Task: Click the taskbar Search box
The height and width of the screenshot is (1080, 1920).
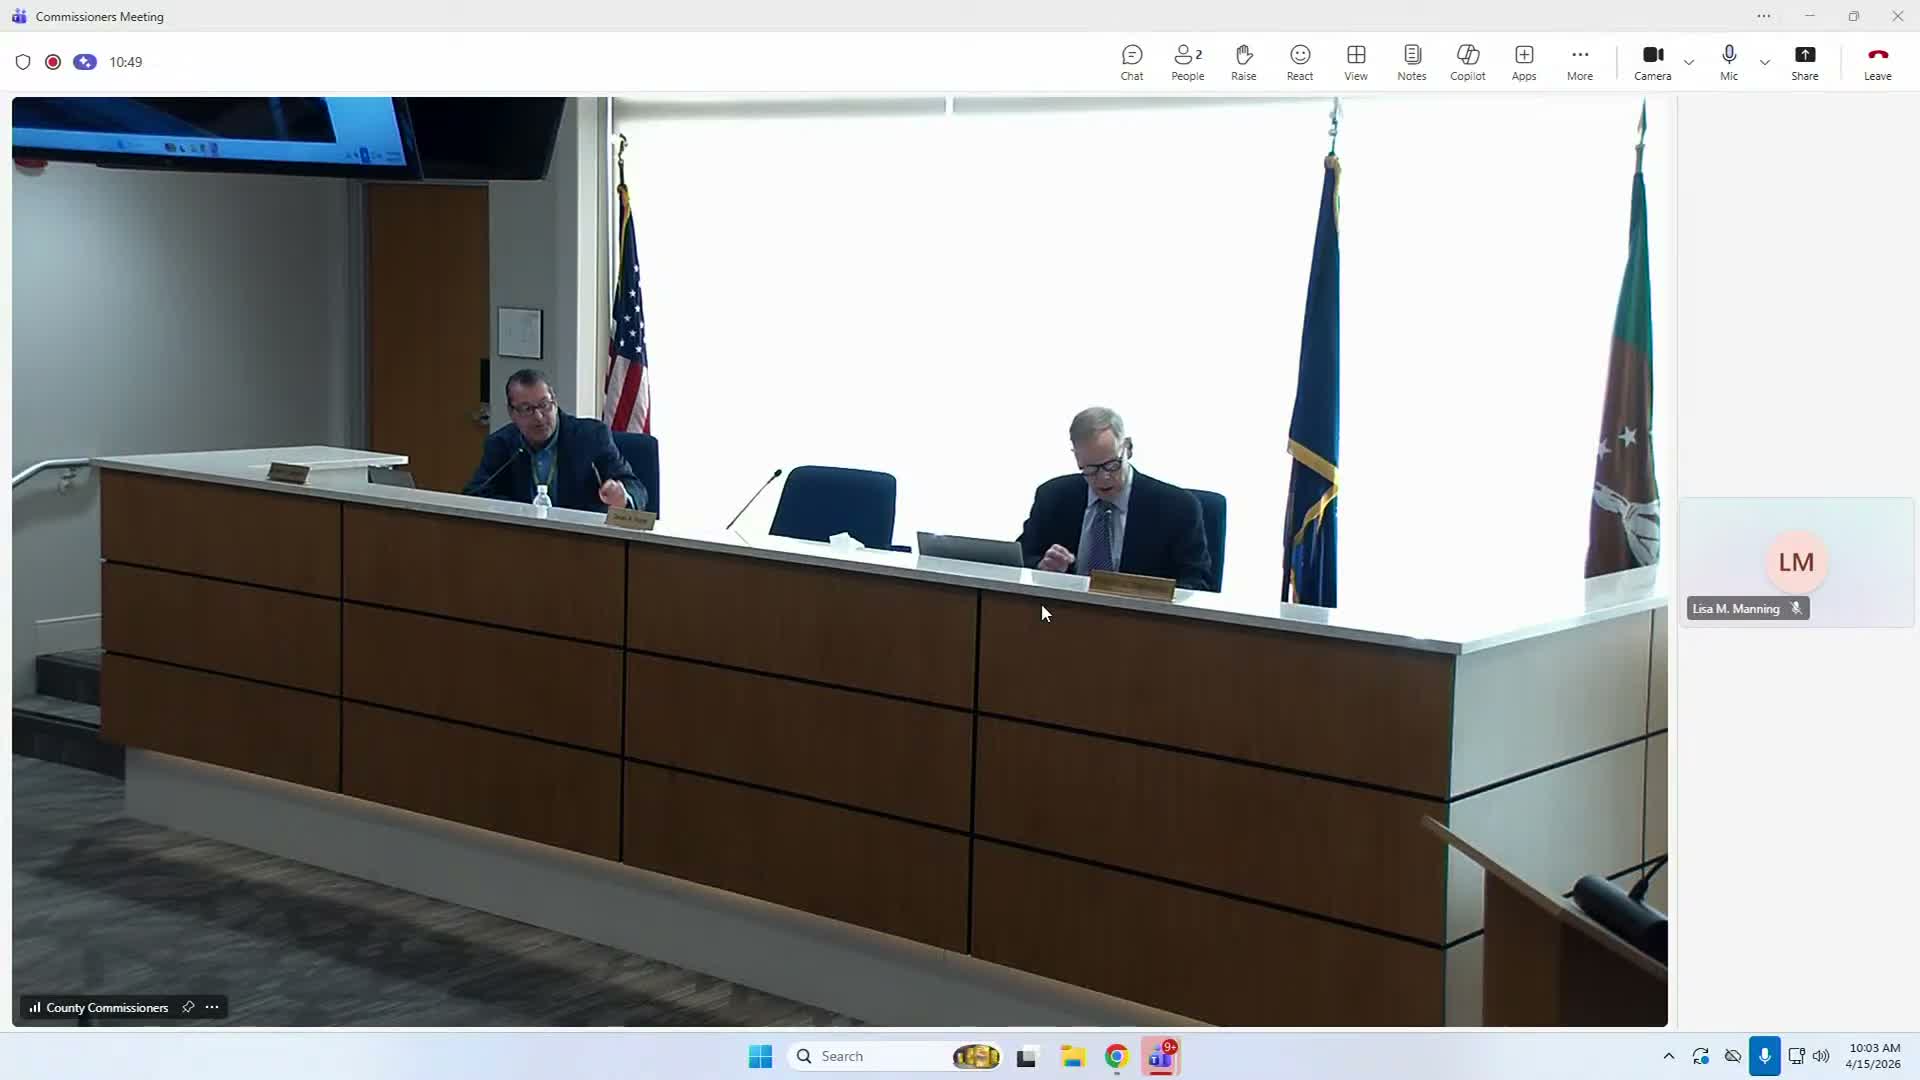Action: point(895,1056)
